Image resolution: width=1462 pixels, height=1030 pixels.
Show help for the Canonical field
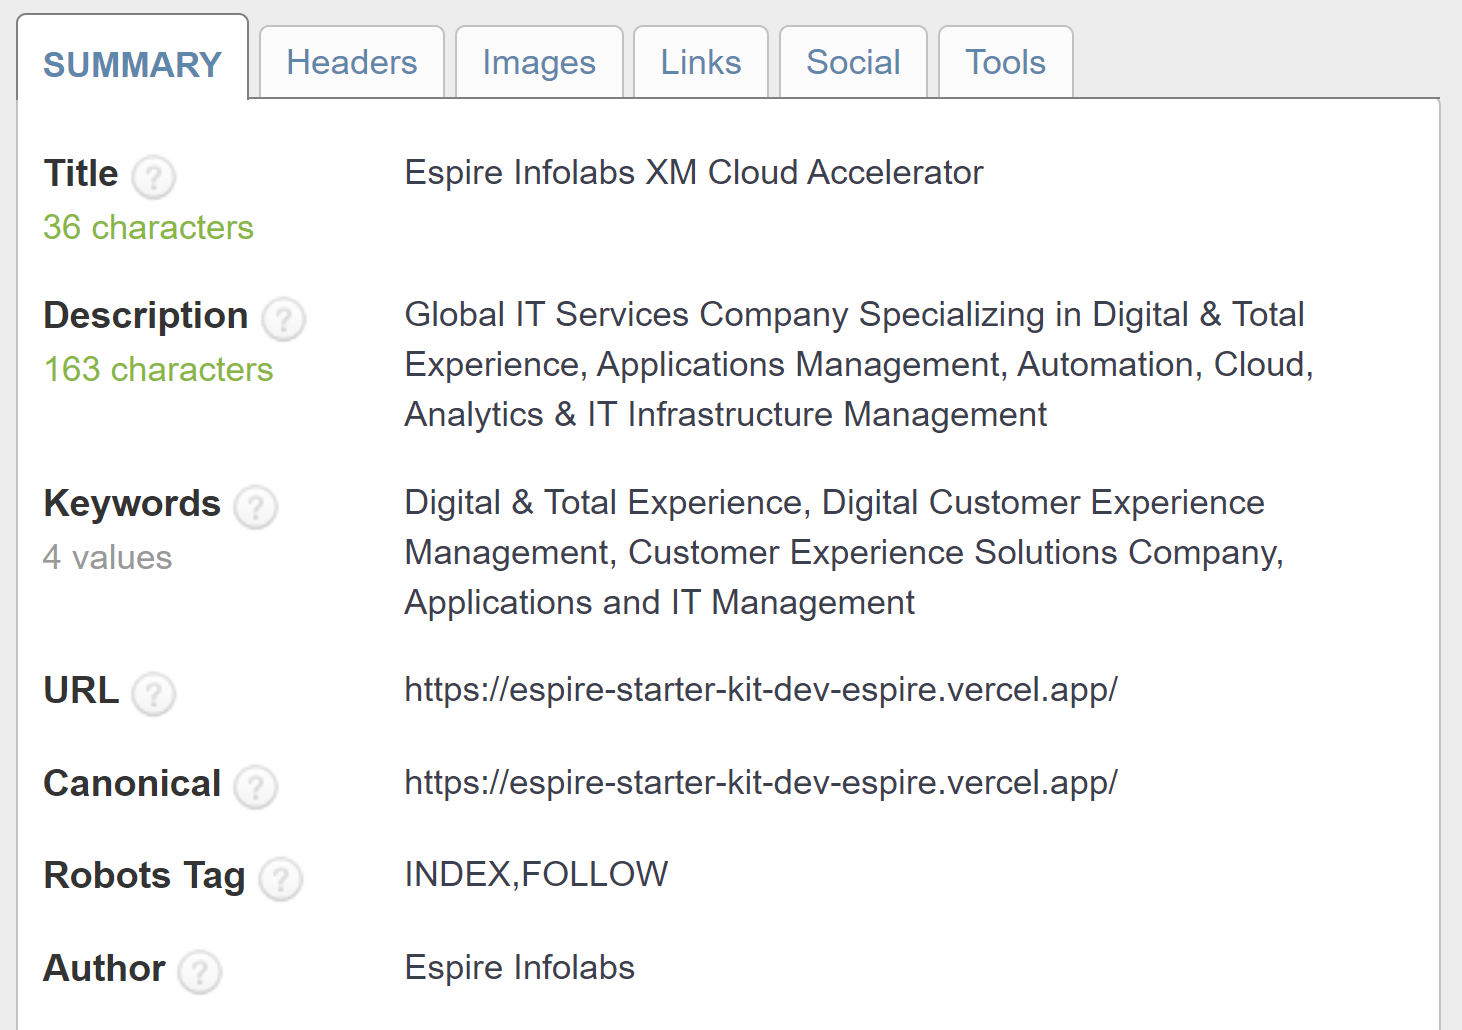(255, 788)
